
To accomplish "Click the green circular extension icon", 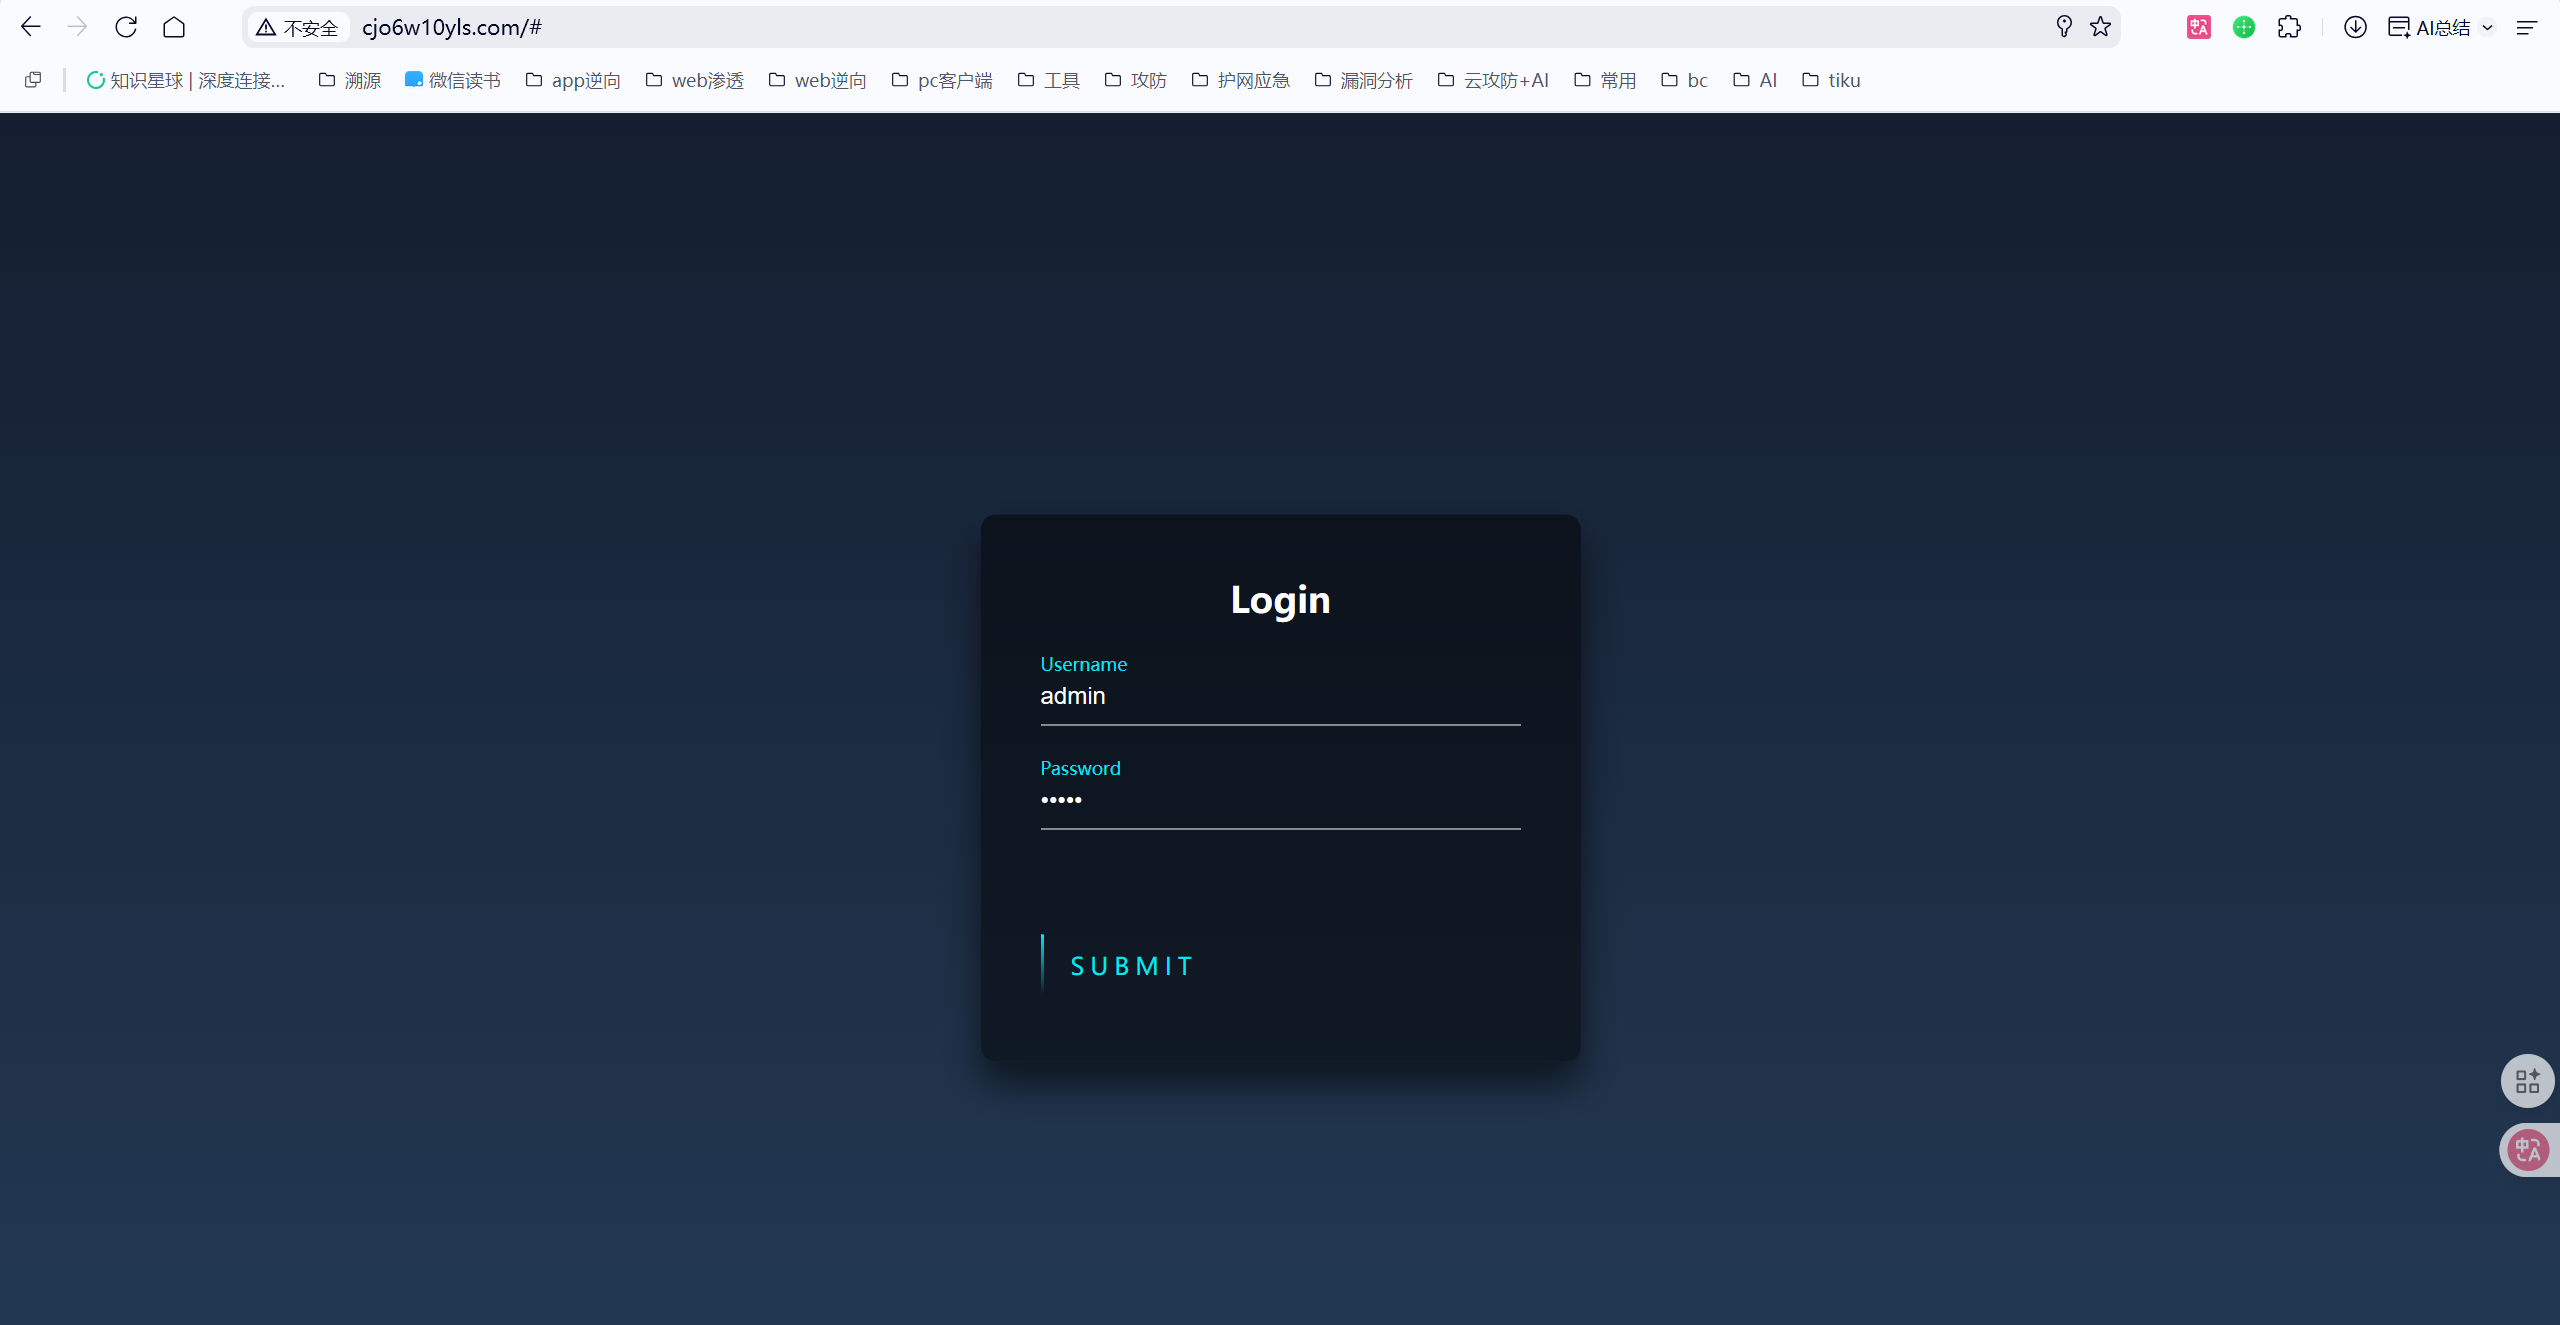I will coord(2244,27).
